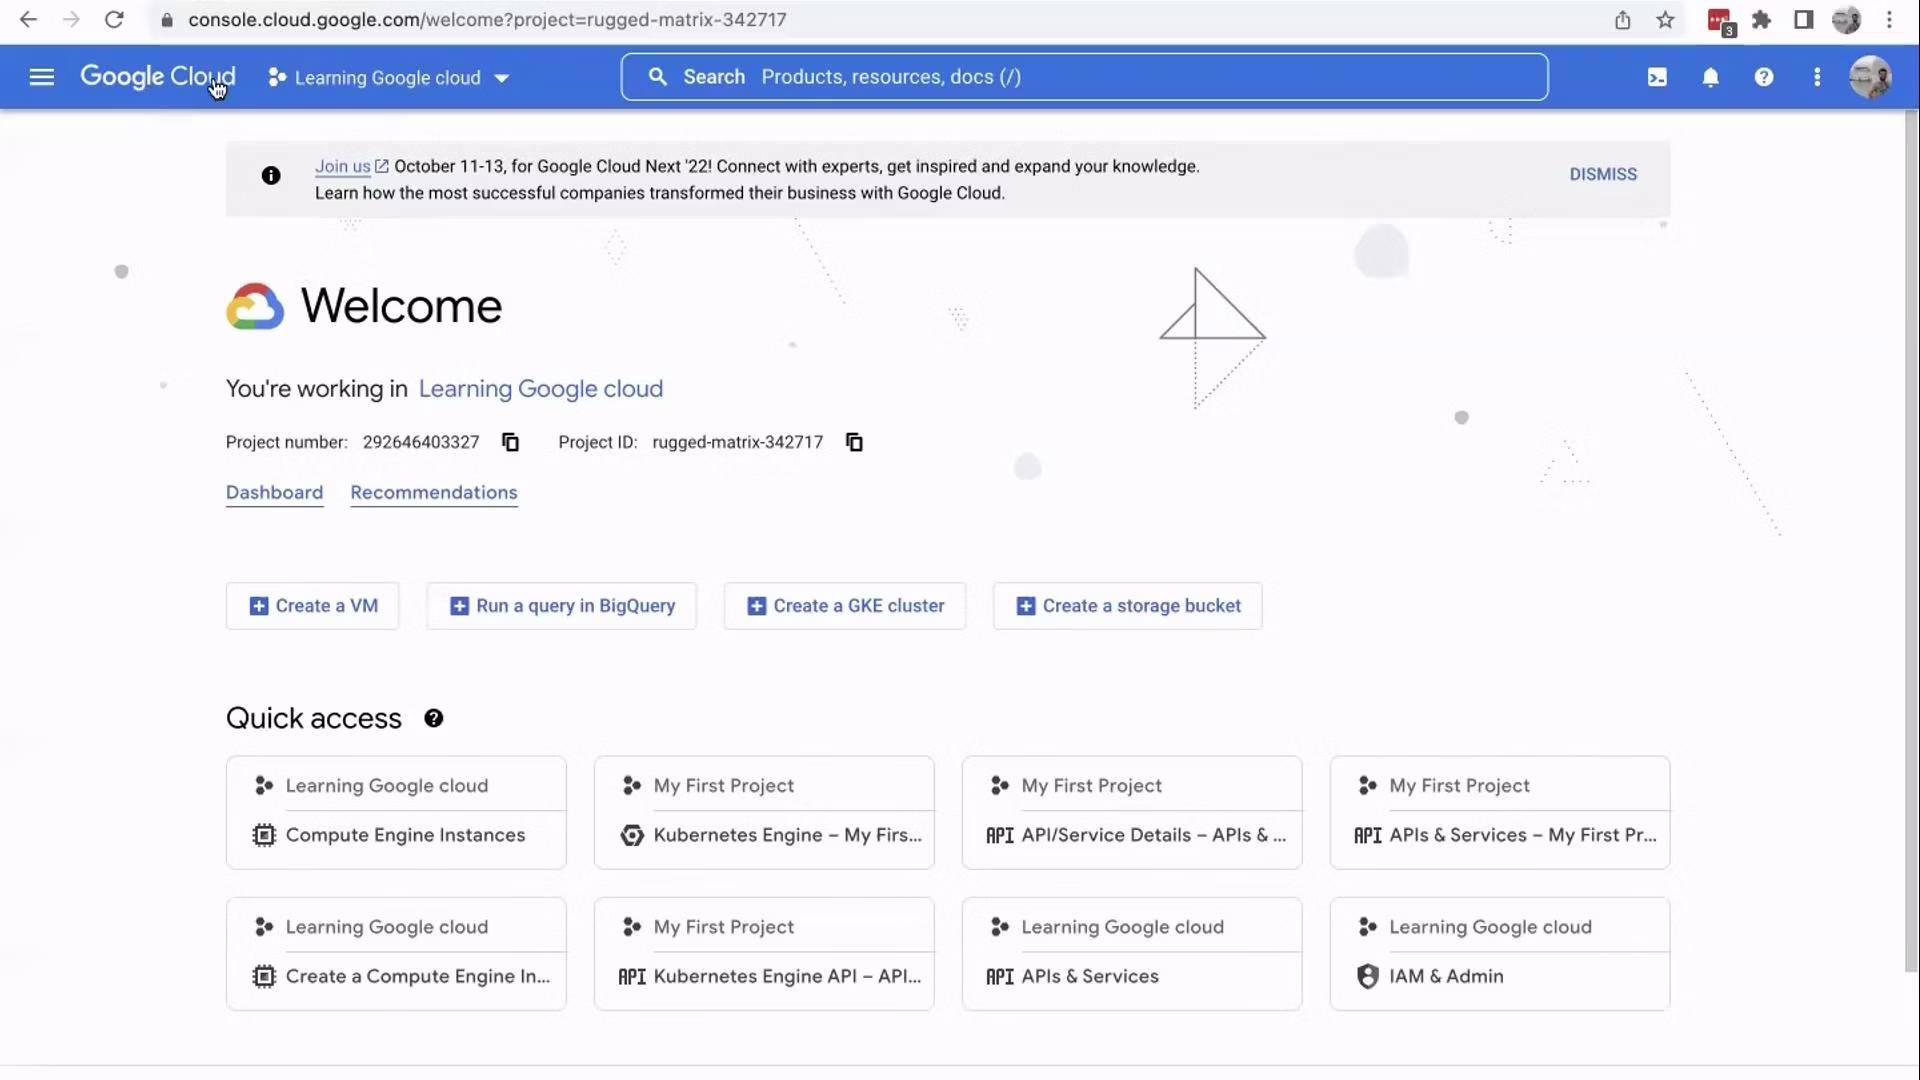1920x1080 pixels.
Task: Select the Dashboard tab
Action: point(274,492)
